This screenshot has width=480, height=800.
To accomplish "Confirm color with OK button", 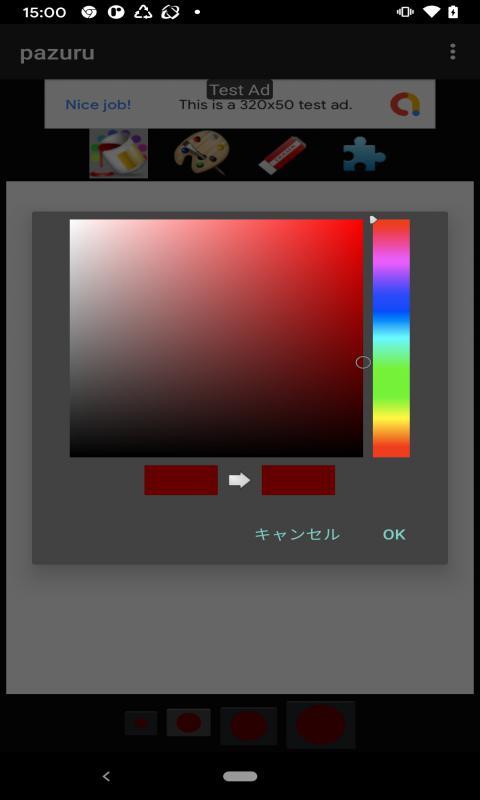I will (x=394, y=535).
